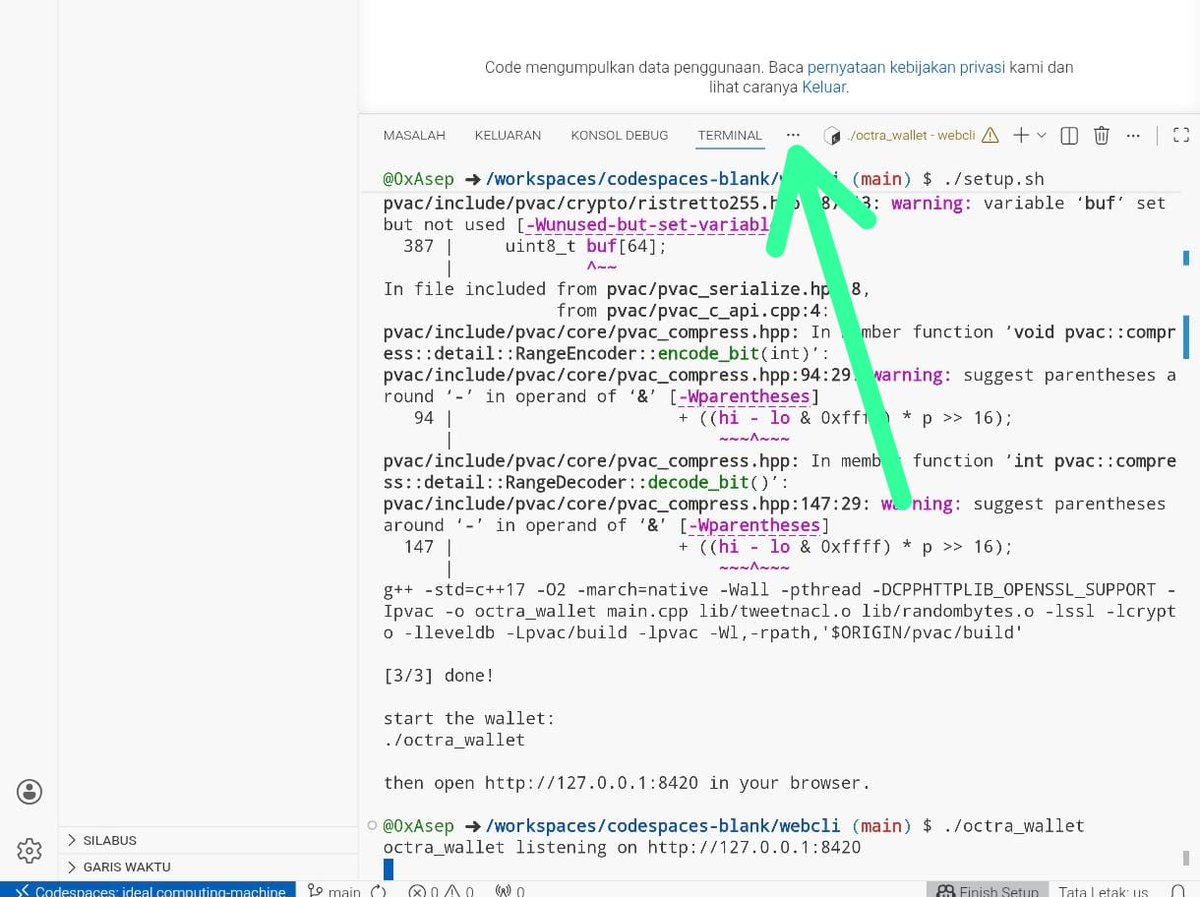Open the Codespaces remote indicator
1200x897 pixels.
click(148, 890)
